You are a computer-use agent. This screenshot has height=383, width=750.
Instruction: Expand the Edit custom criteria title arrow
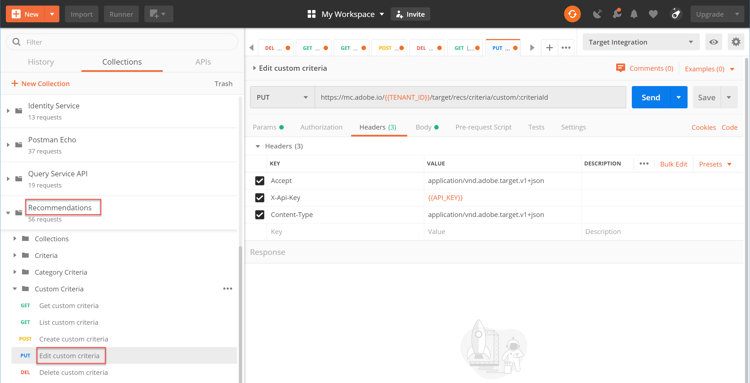(x=254, y=68)
